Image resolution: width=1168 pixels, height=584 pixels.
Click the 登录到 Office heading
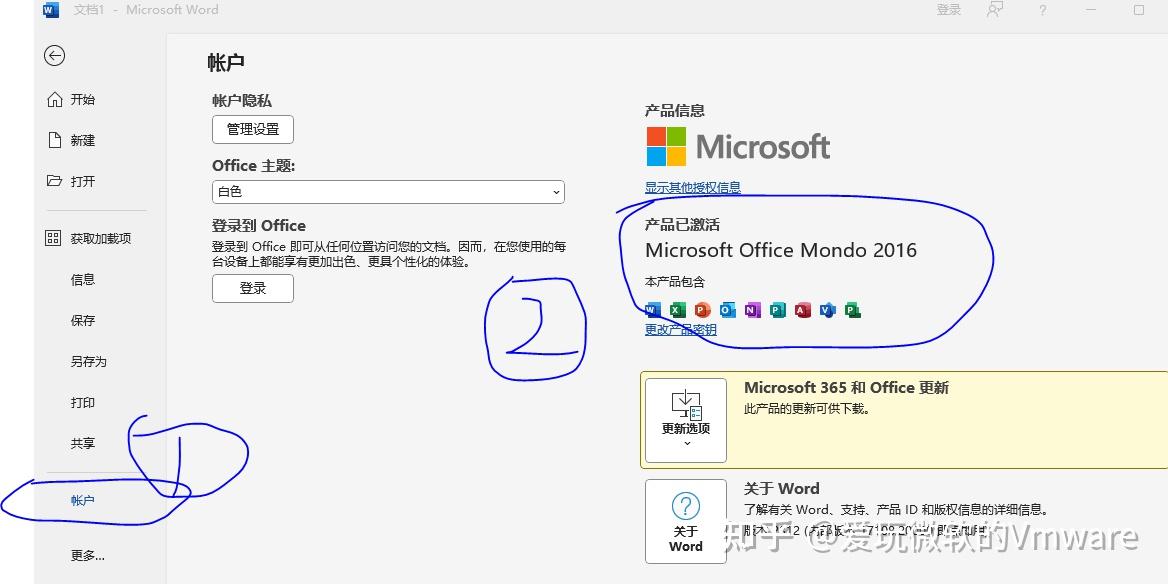pyautogui.click(x=258, y=226)
